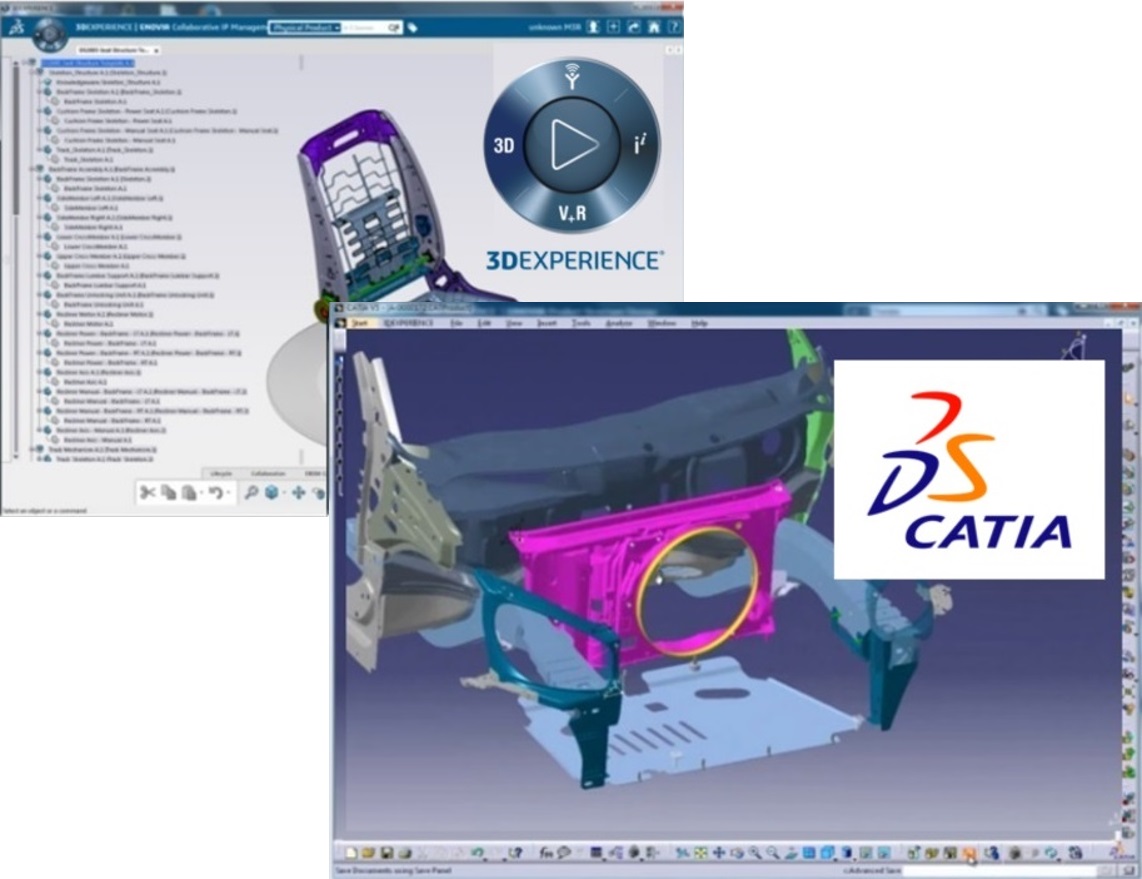Click the scissors Cut icon in 3DEXPERIENCE toolbar

(147, 492)
